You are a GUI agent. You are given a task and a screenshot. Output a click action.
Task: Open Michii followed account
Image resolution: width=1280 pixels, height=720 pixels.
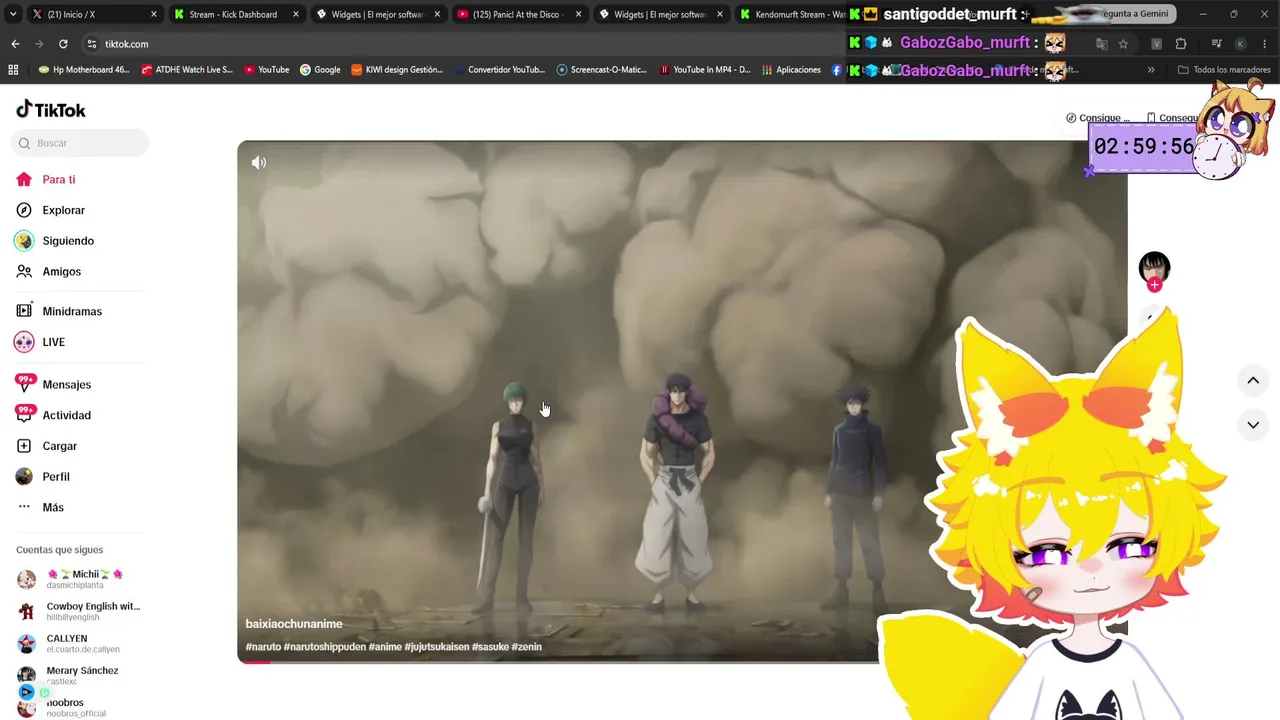tap(79, 578)
